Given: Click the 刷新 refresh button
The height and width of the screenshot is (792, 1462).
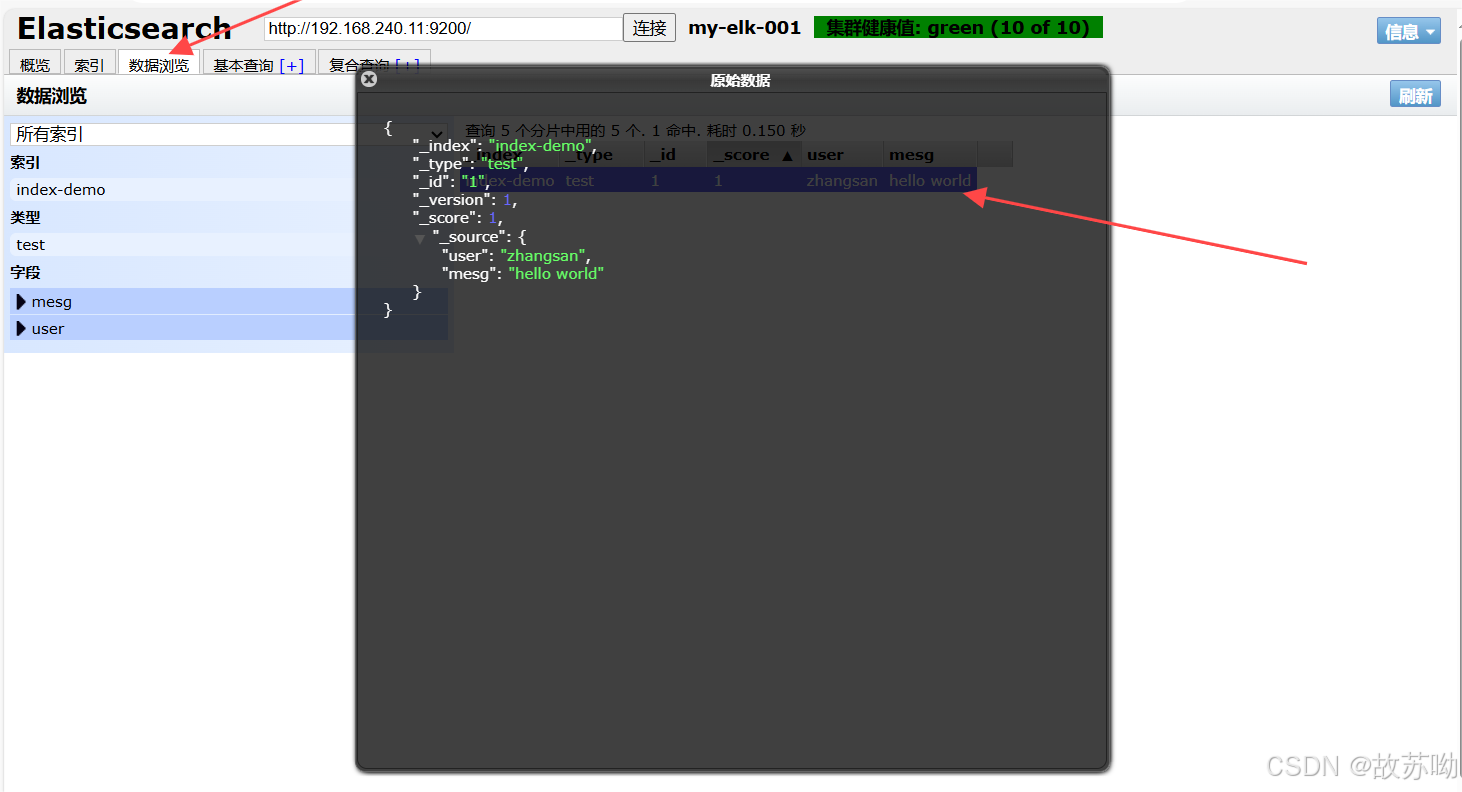Looking at the screenshot, I should tap(1415, 95).
